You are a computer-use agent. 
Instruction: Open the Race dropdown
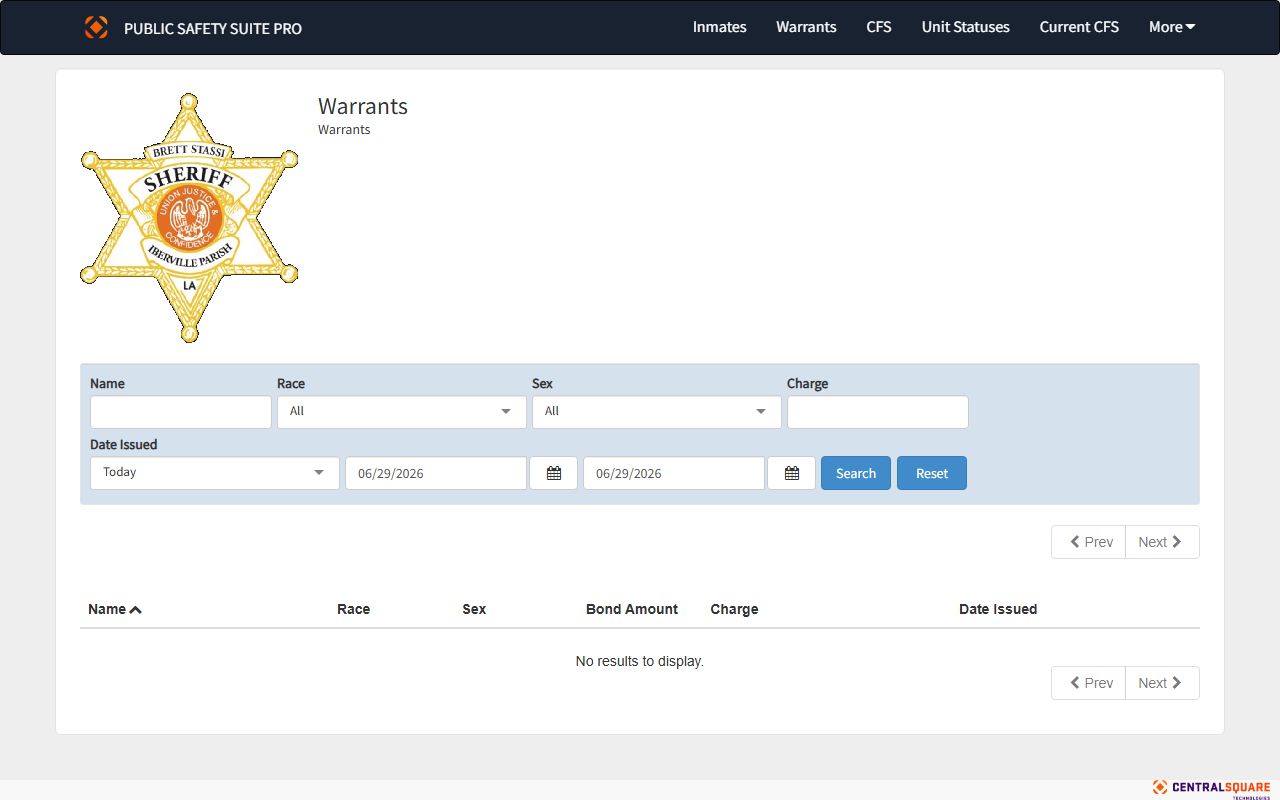click(402, 412)
